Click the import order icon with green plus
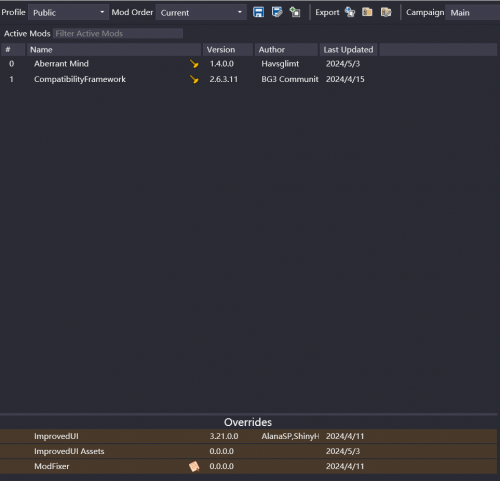500x481 pixels. point(295,12)
